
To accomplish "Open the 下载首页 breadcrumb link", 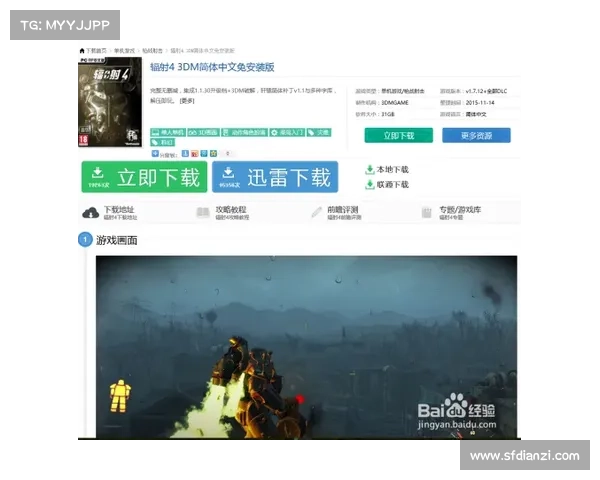I will pos(96,51).
